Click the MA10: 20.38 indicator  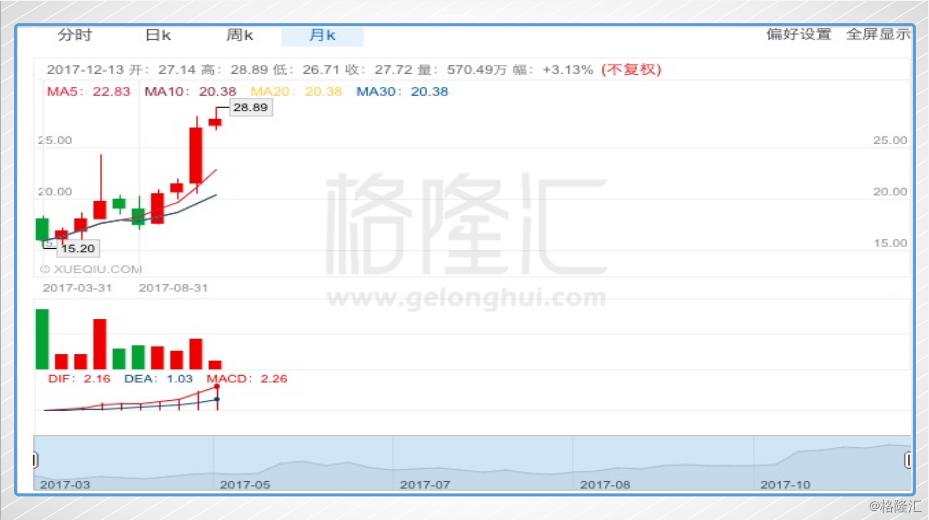point(190,92)
